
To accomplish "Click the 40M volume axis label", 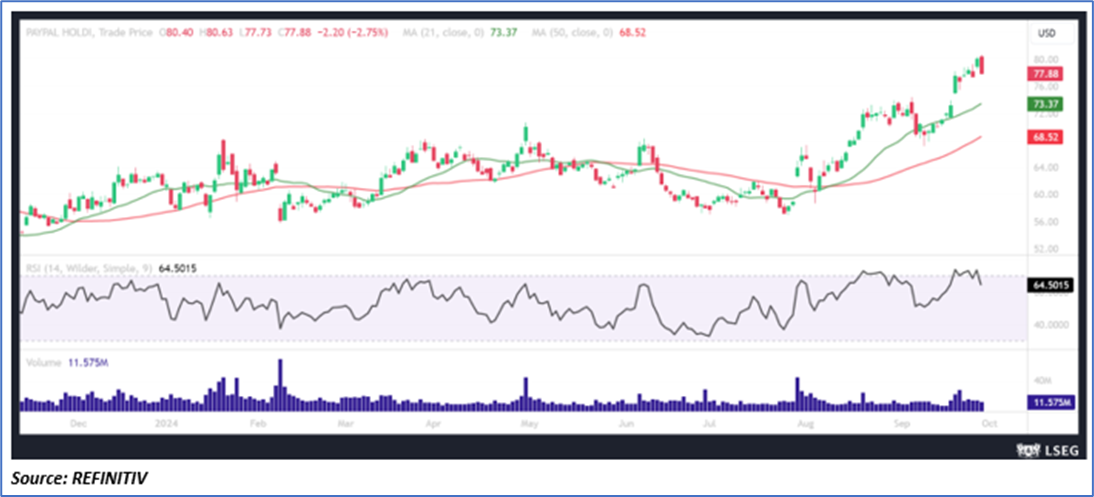I will pos(1042,380).
